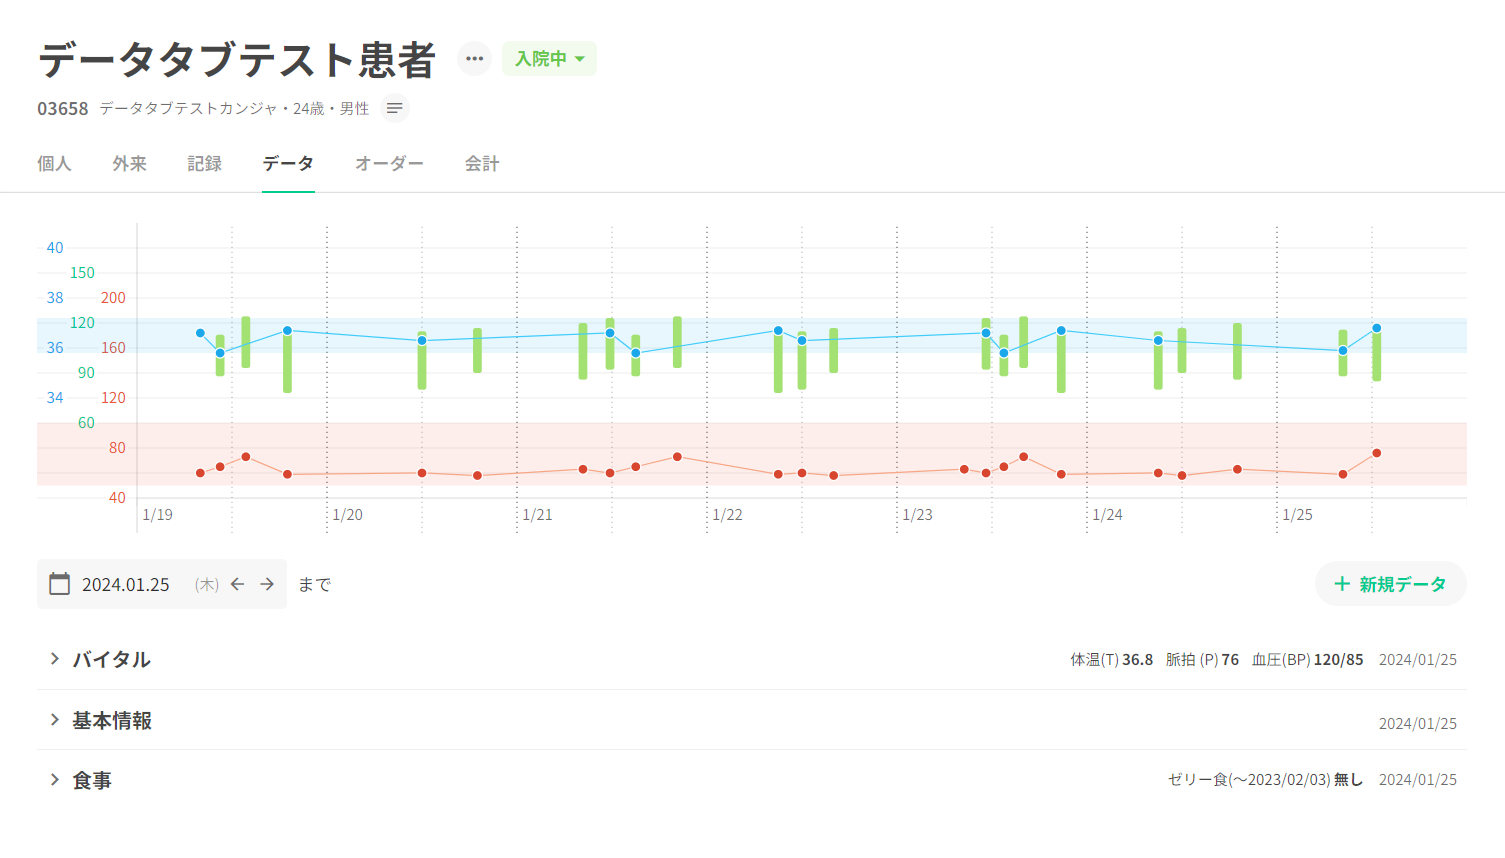
Task: Switch to the 記録 tab
Action: point(204,163)
